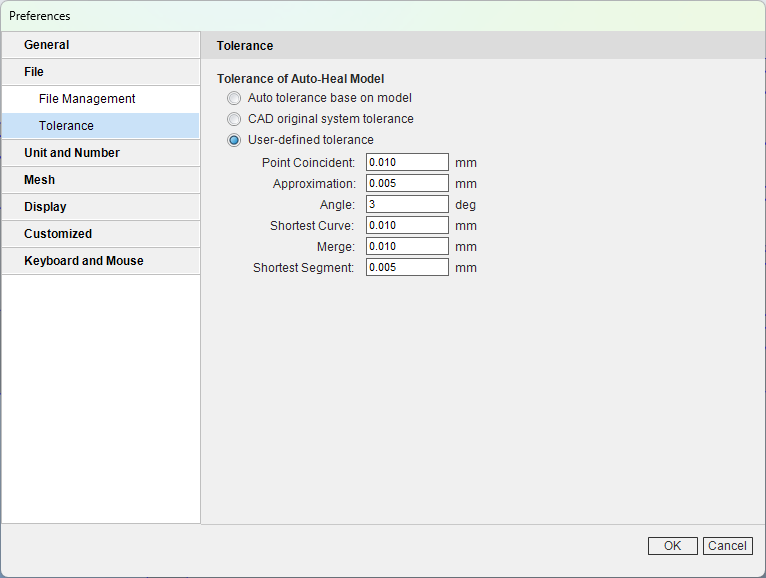Open the Mesh preferences section
This screenshot has width=766, height=578.
click(101, 180)
